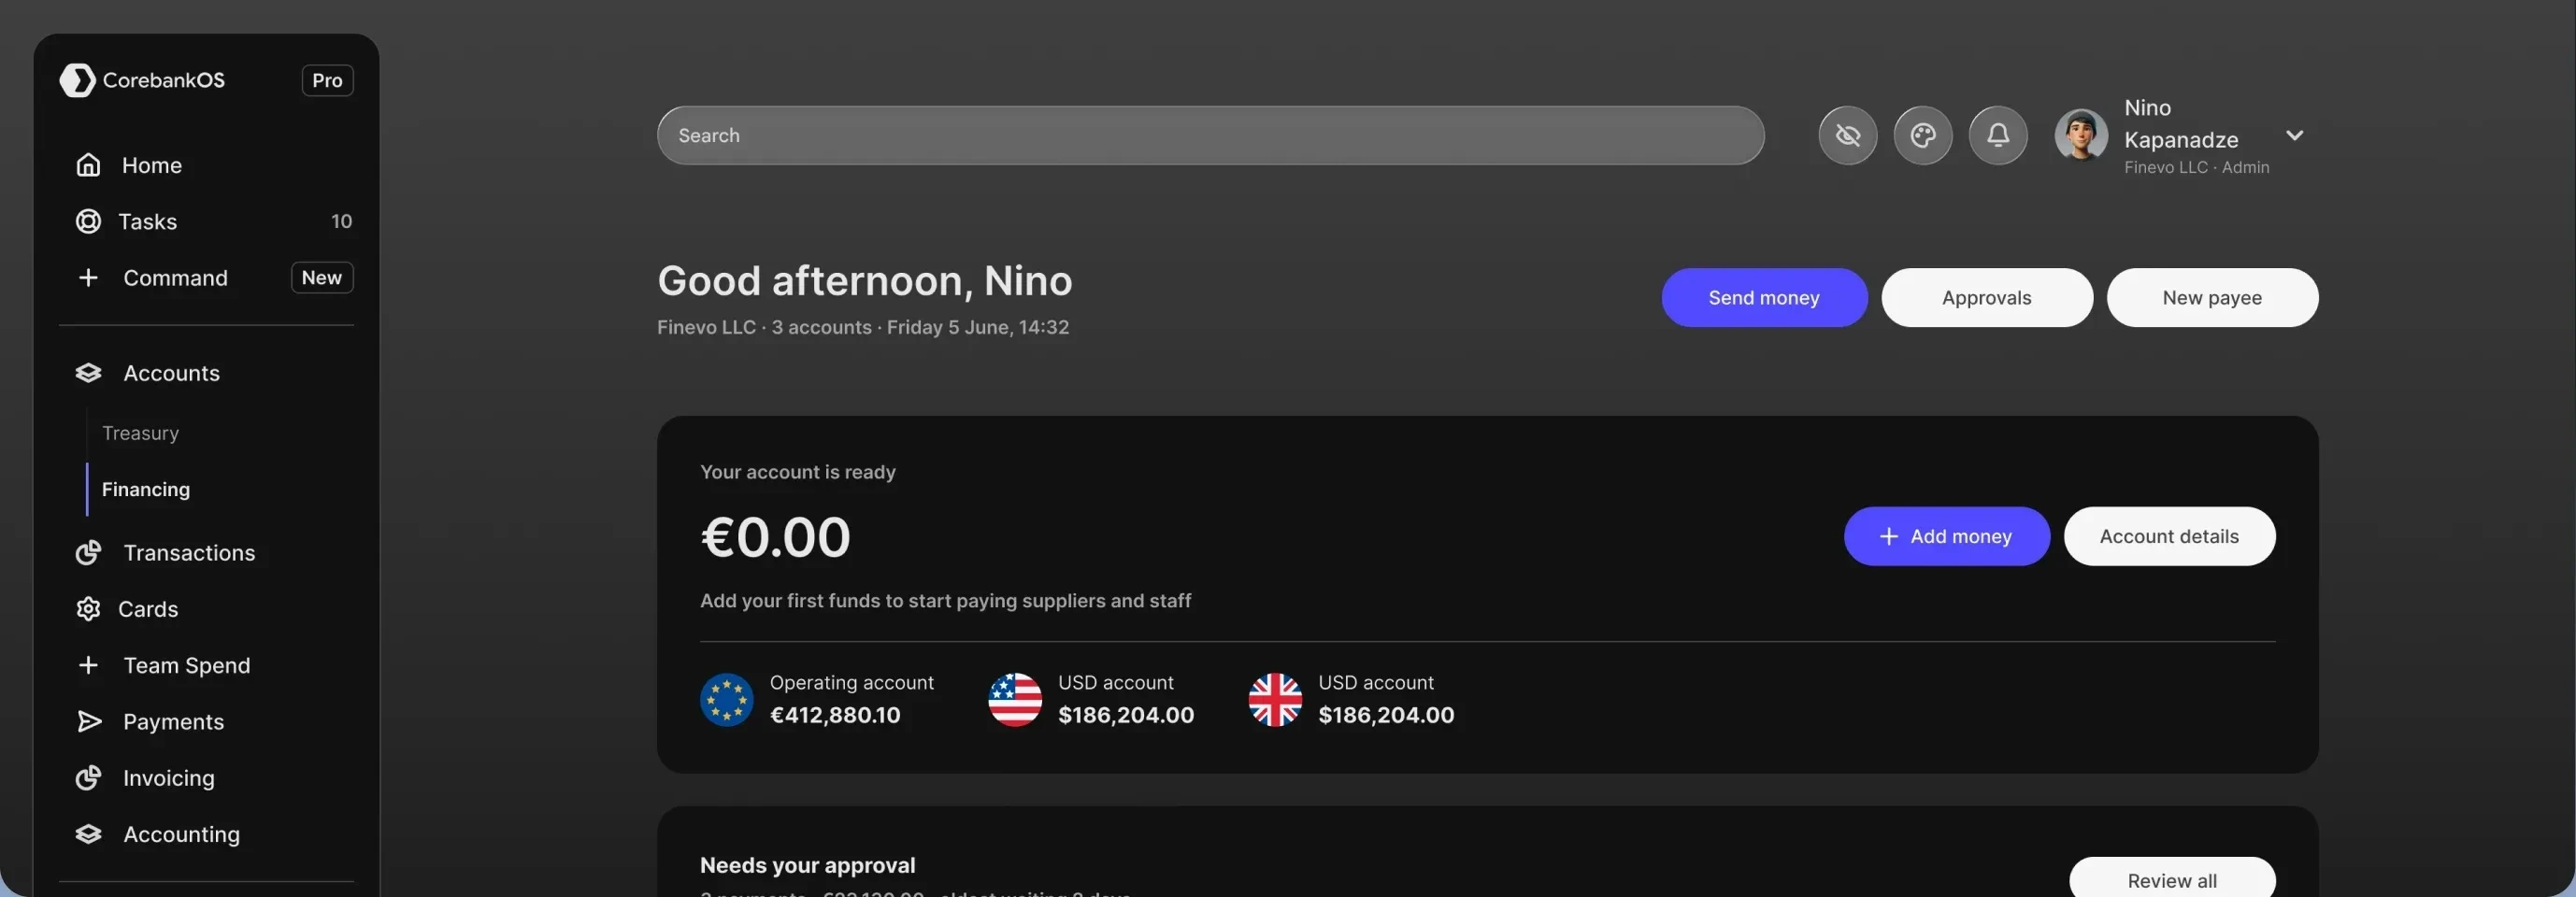Click the €412,880.10 balance
Viewport: 2576px width, 897px height.
coord(834,715)
